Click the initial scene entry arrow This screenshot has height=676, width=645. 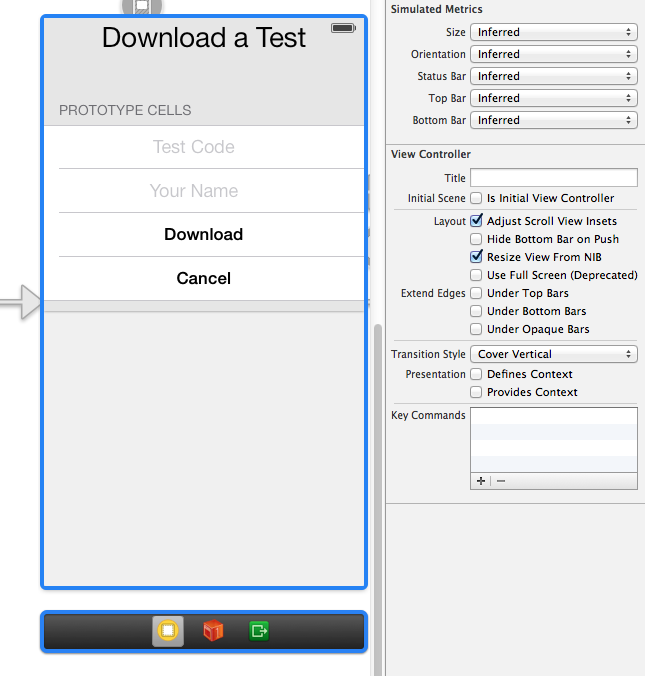[20, 302]
